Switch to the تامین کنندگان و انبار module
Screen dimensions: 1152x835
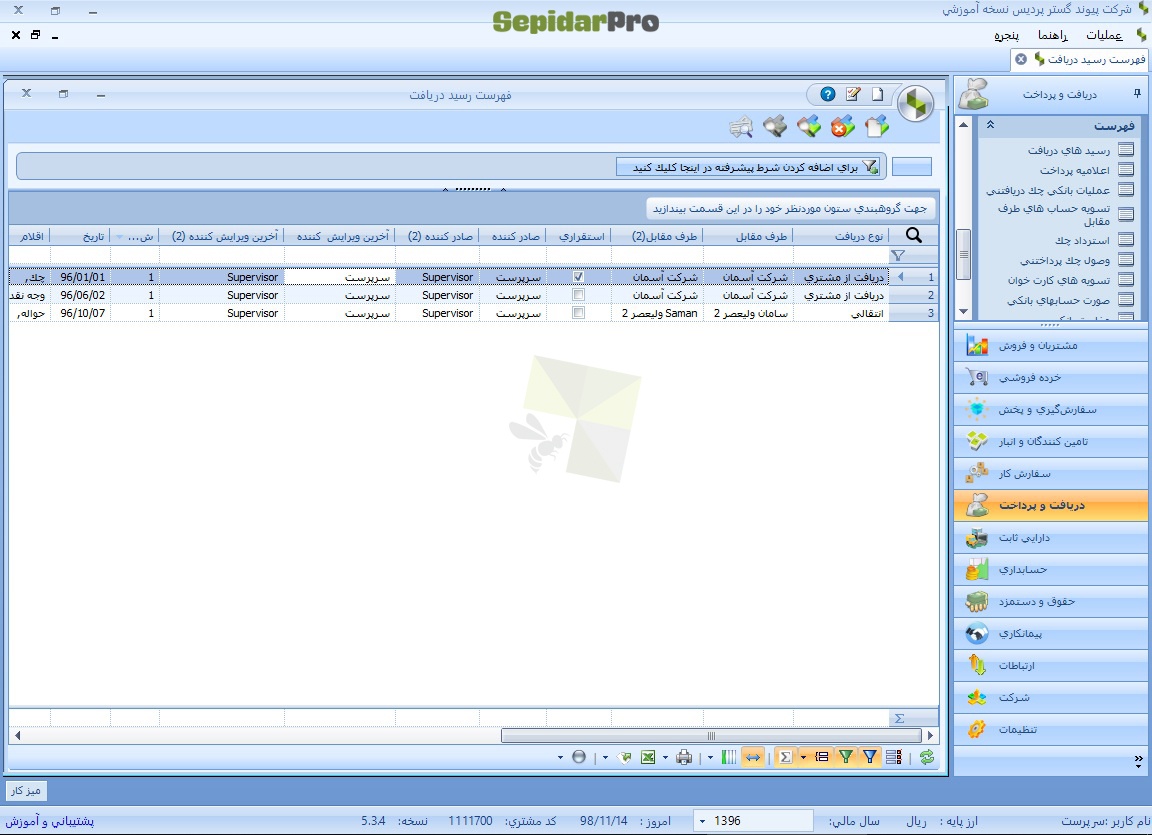click(x=1051, y=441)
